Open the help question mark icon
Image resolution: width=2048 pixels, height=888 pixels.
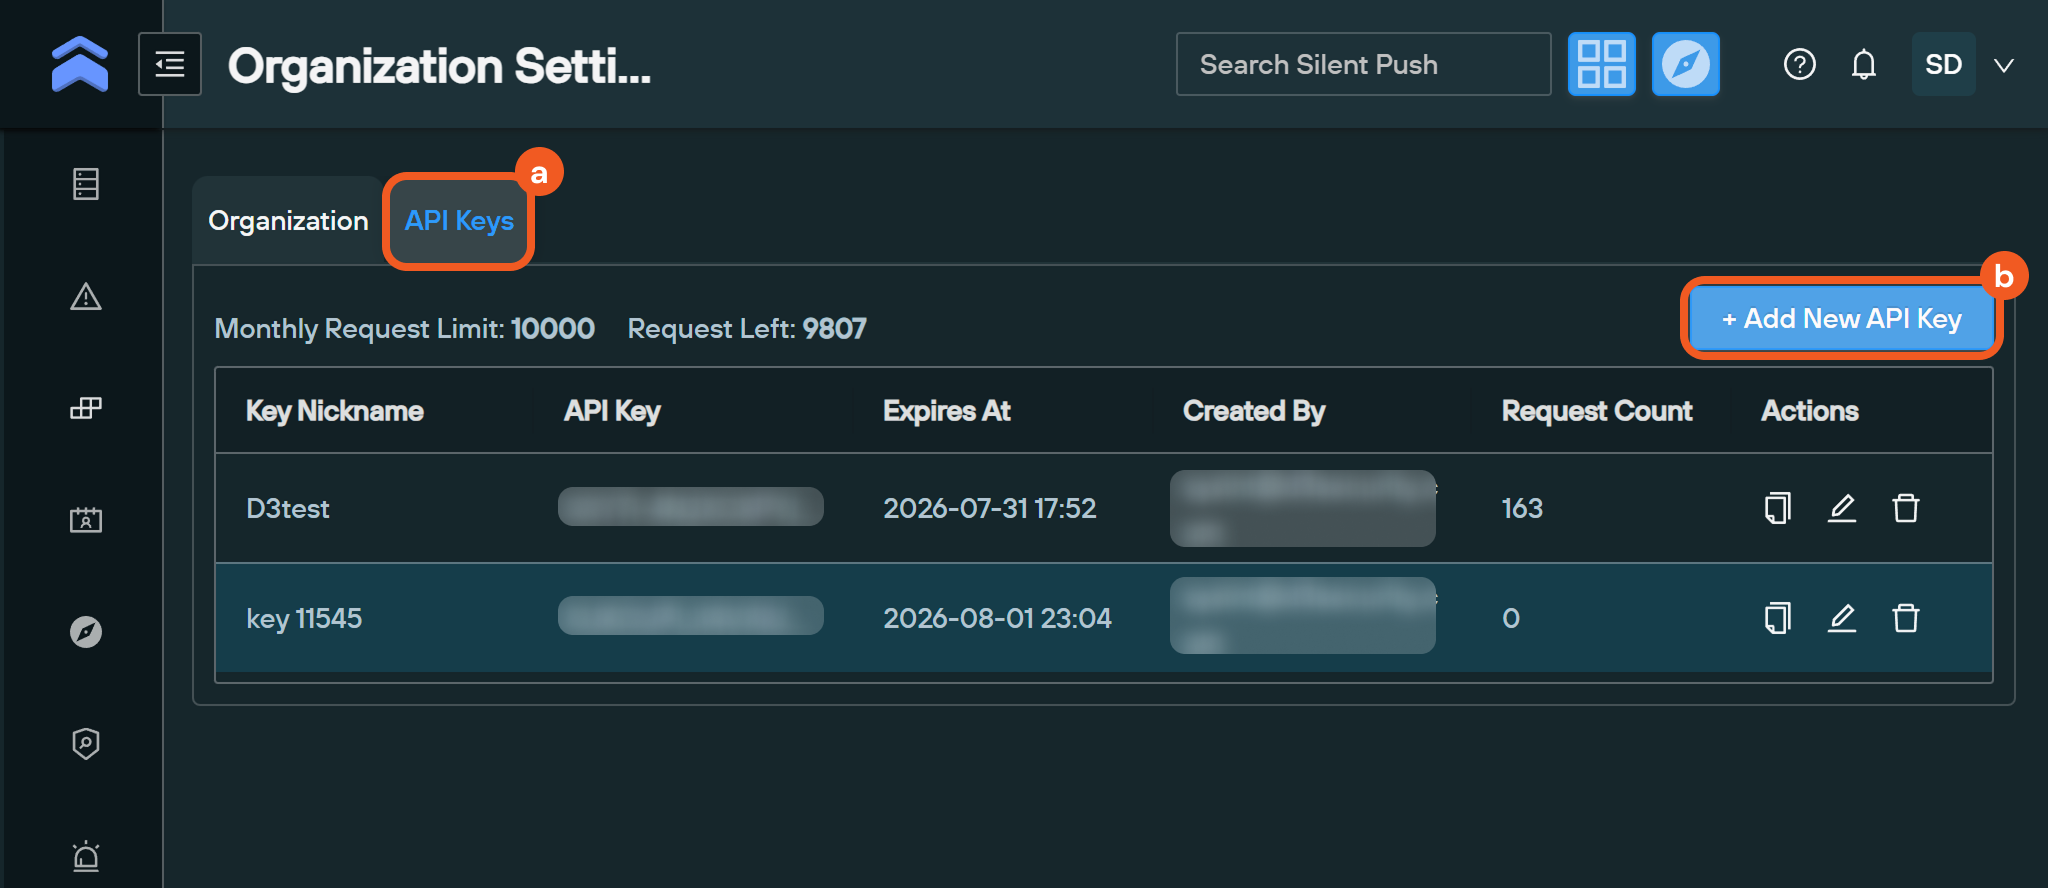pos(1799,64)
